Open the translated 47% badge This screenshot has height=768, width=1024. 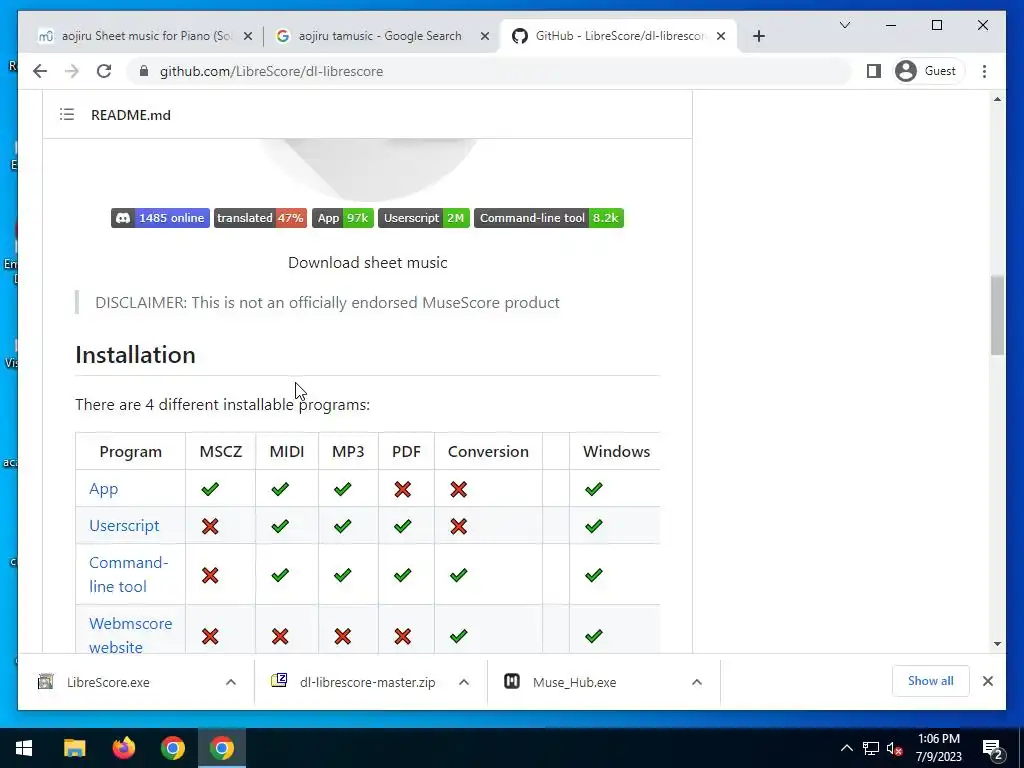[261, 218]
